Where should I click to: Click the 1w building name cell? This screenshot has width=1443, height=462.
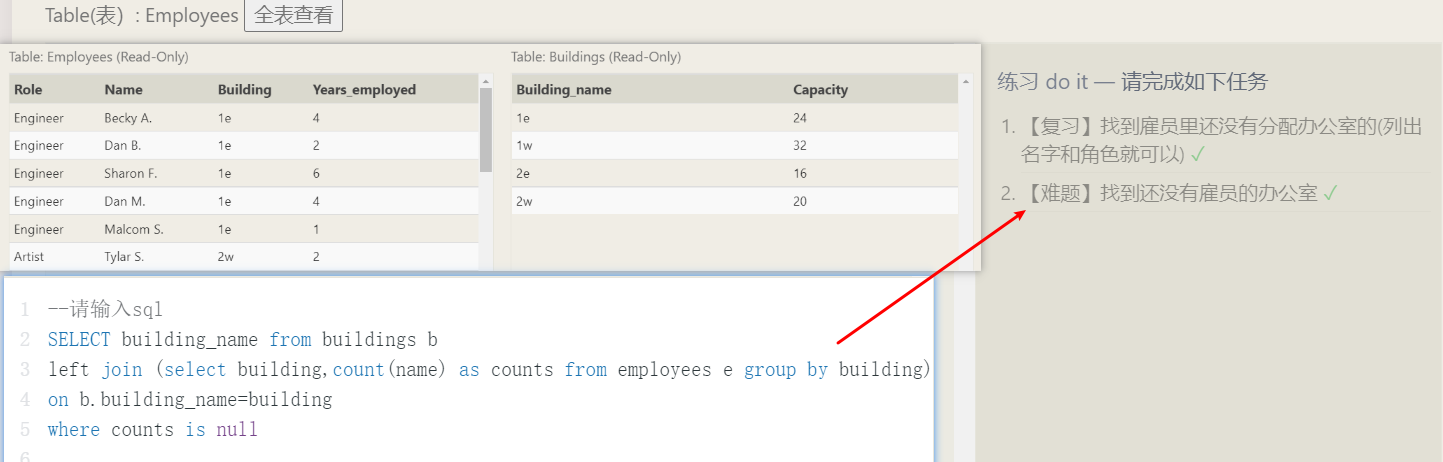click(x=523, y=146)
